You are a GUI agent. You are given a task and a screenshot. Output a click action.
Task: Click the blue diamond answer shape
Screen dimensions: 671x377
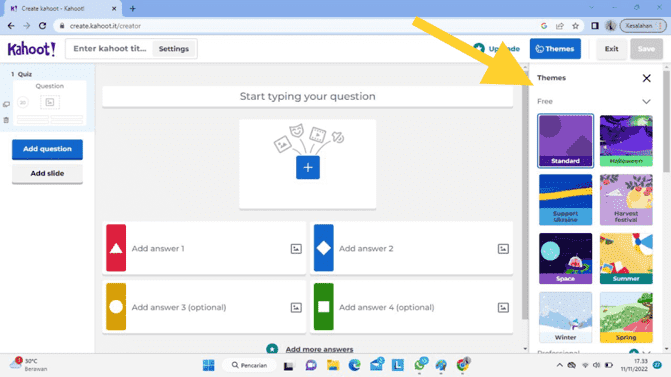(x=324, y=248)
